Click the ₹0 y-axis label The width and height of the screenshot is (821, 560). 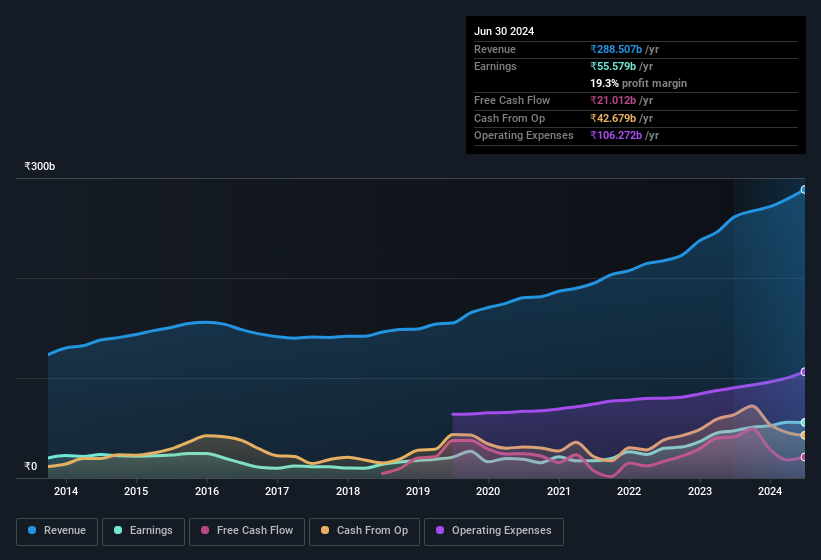click(30, 466)
